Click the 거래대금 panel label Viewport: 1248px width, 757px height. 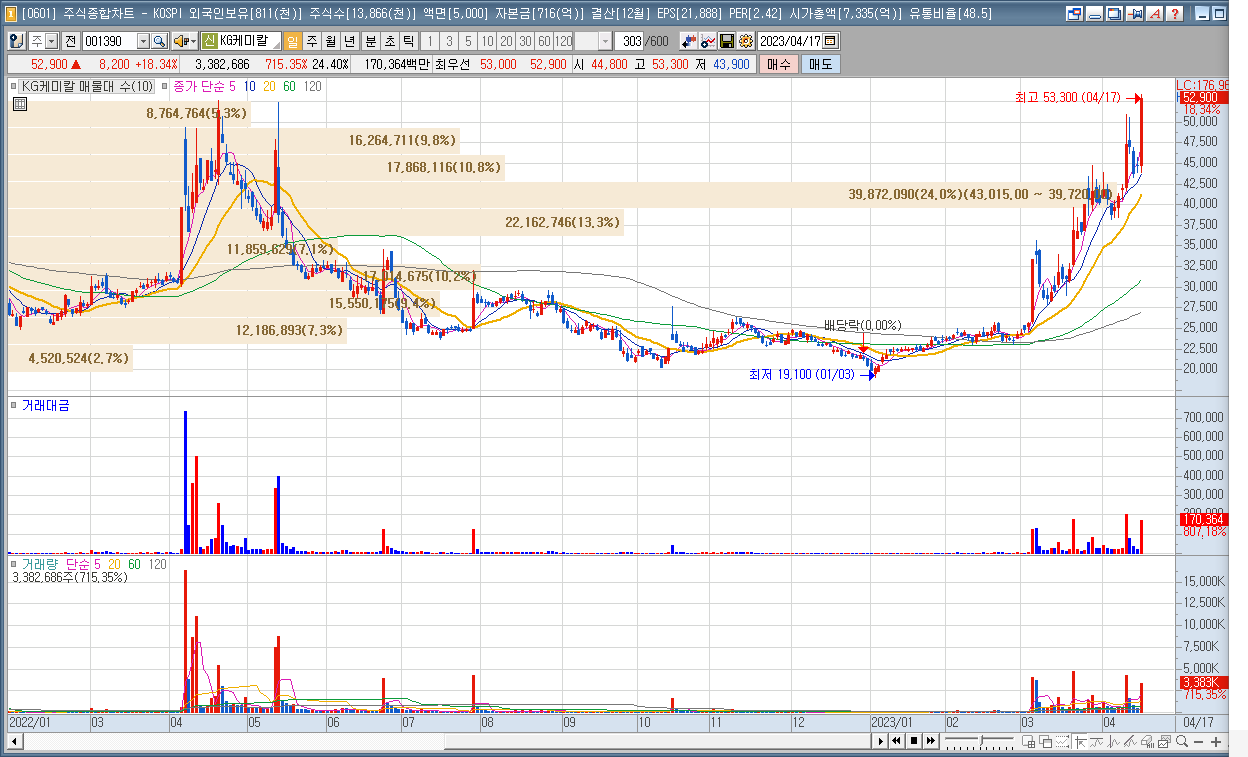(46, 405)
